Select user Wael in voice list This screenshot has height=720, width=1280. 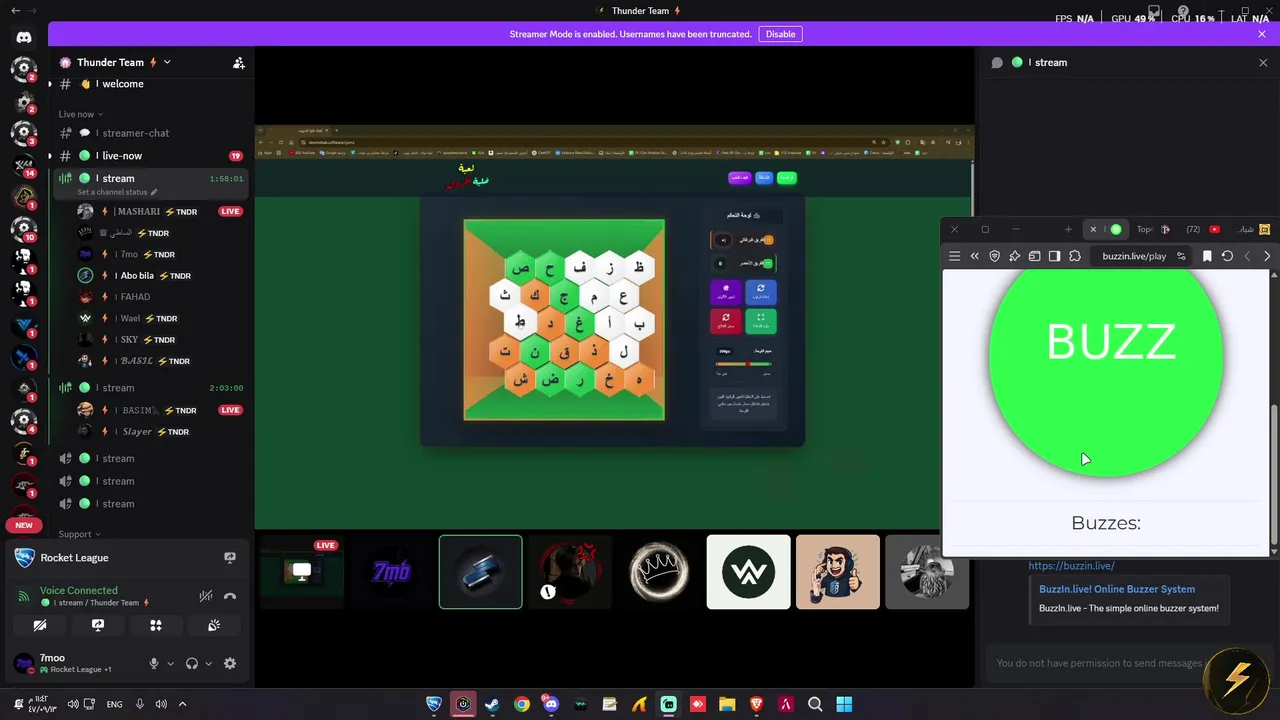160,318
